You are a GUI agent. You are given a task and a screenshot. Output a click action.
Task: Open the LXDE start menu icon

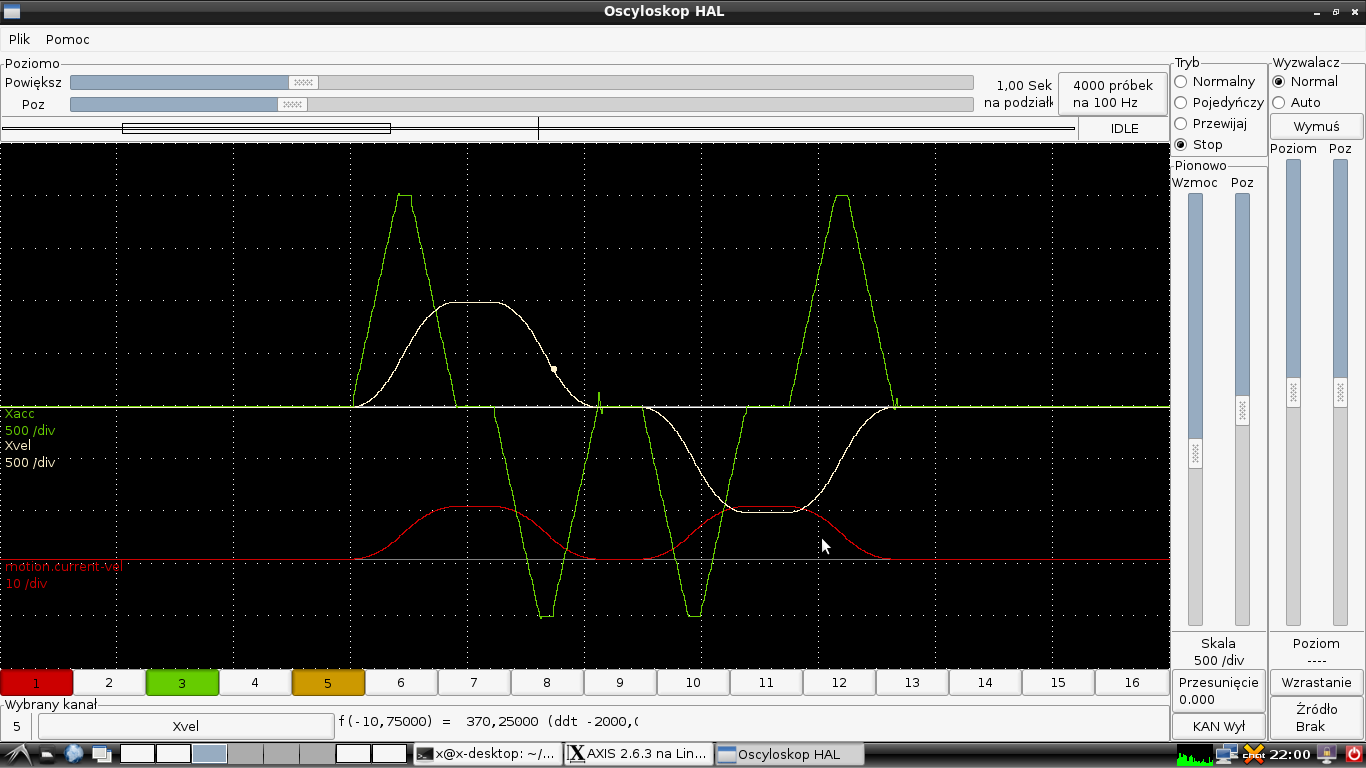(x=16, y=754)
